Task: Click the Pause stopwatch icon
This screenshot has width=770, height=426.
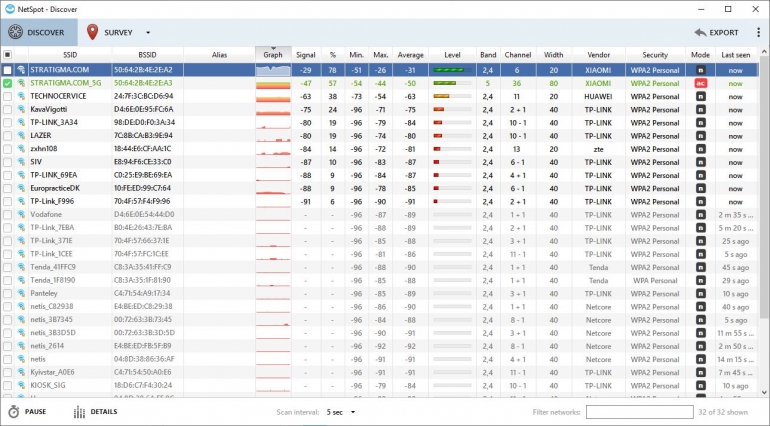Action: click(14, 412)
